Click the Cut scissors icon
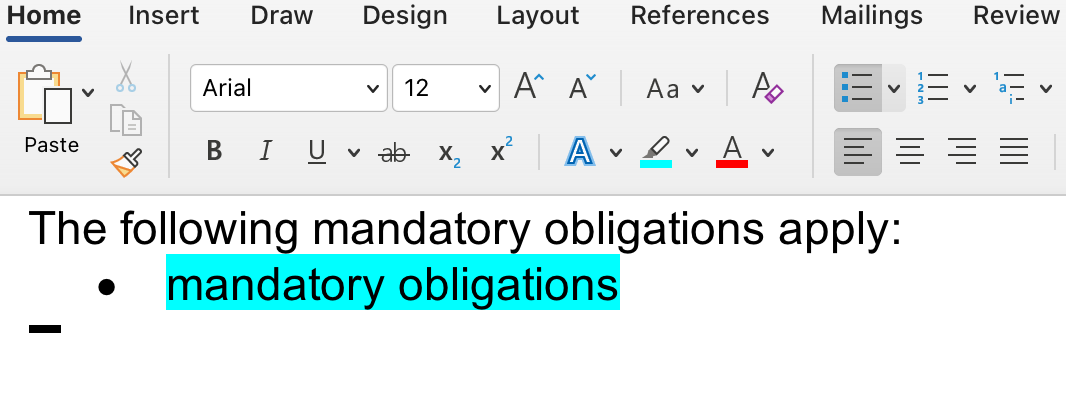1066x412 pixels. (x=125, y=76)
